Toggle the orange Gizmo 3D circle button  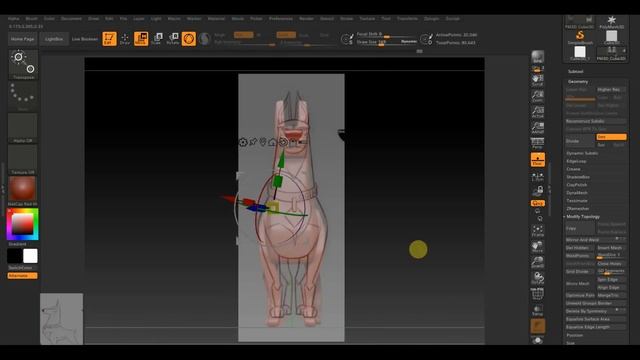(189, 38)
